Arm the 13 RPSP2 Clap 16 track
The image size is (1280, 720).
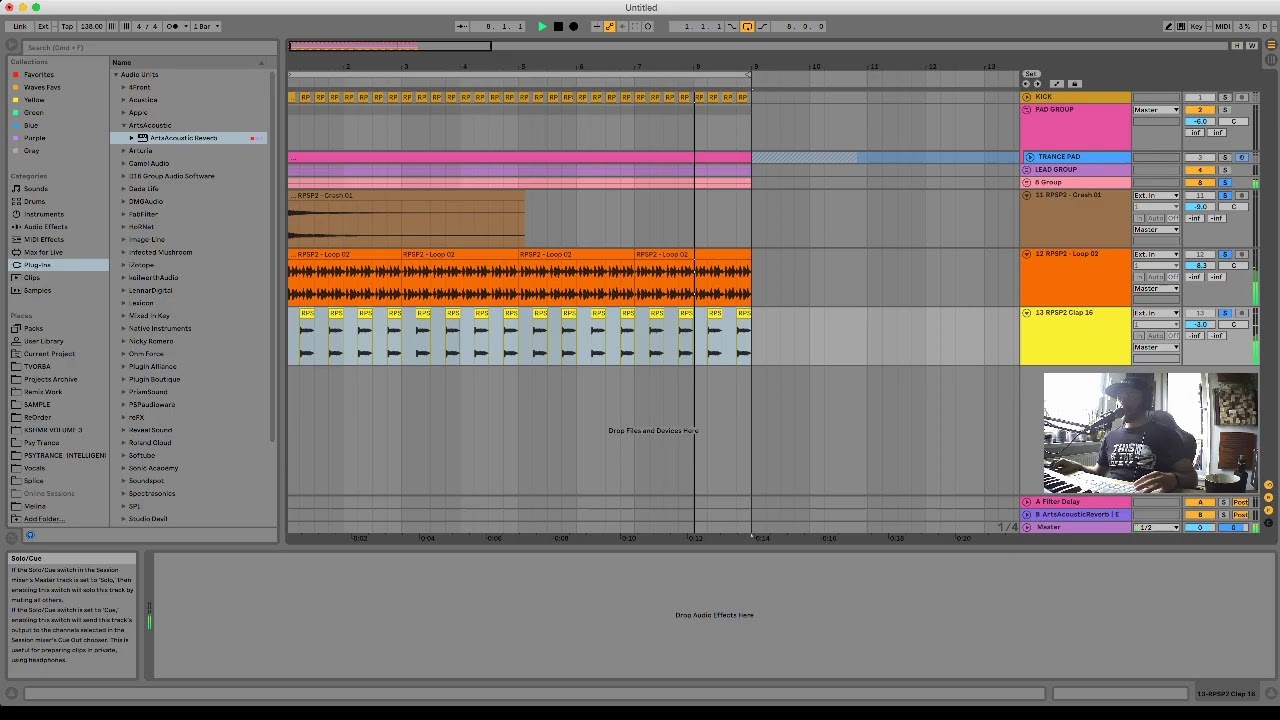pyautogui.click(x=1241, y=313)
